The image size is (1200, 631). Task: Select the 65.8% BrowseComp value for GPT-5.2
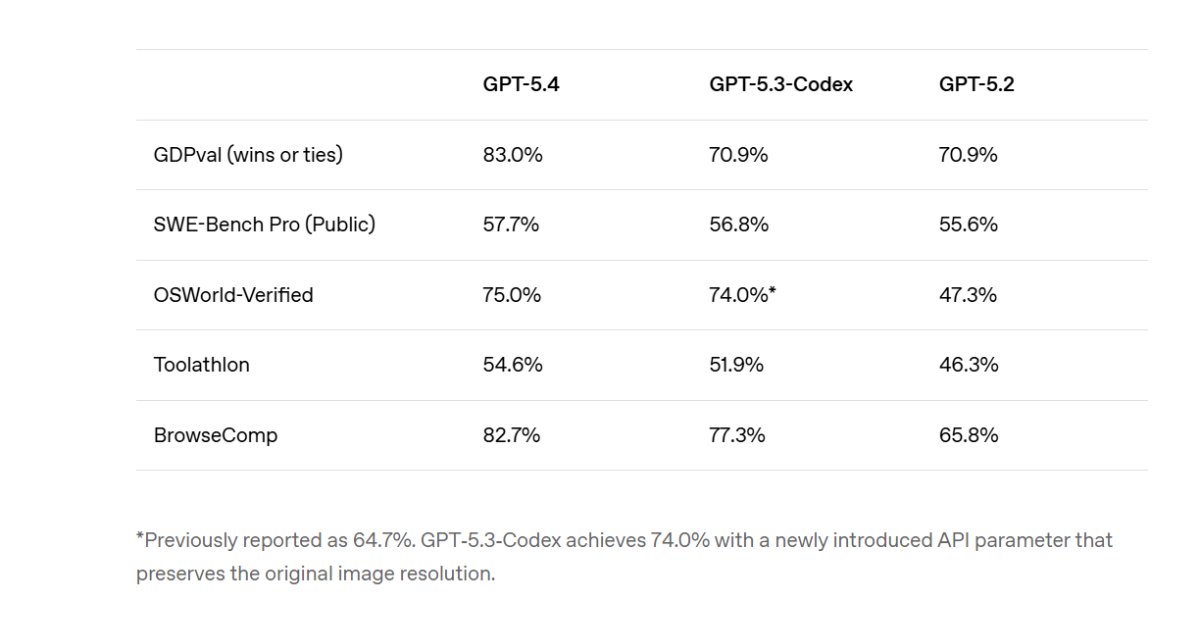click(x=968, y=435)
